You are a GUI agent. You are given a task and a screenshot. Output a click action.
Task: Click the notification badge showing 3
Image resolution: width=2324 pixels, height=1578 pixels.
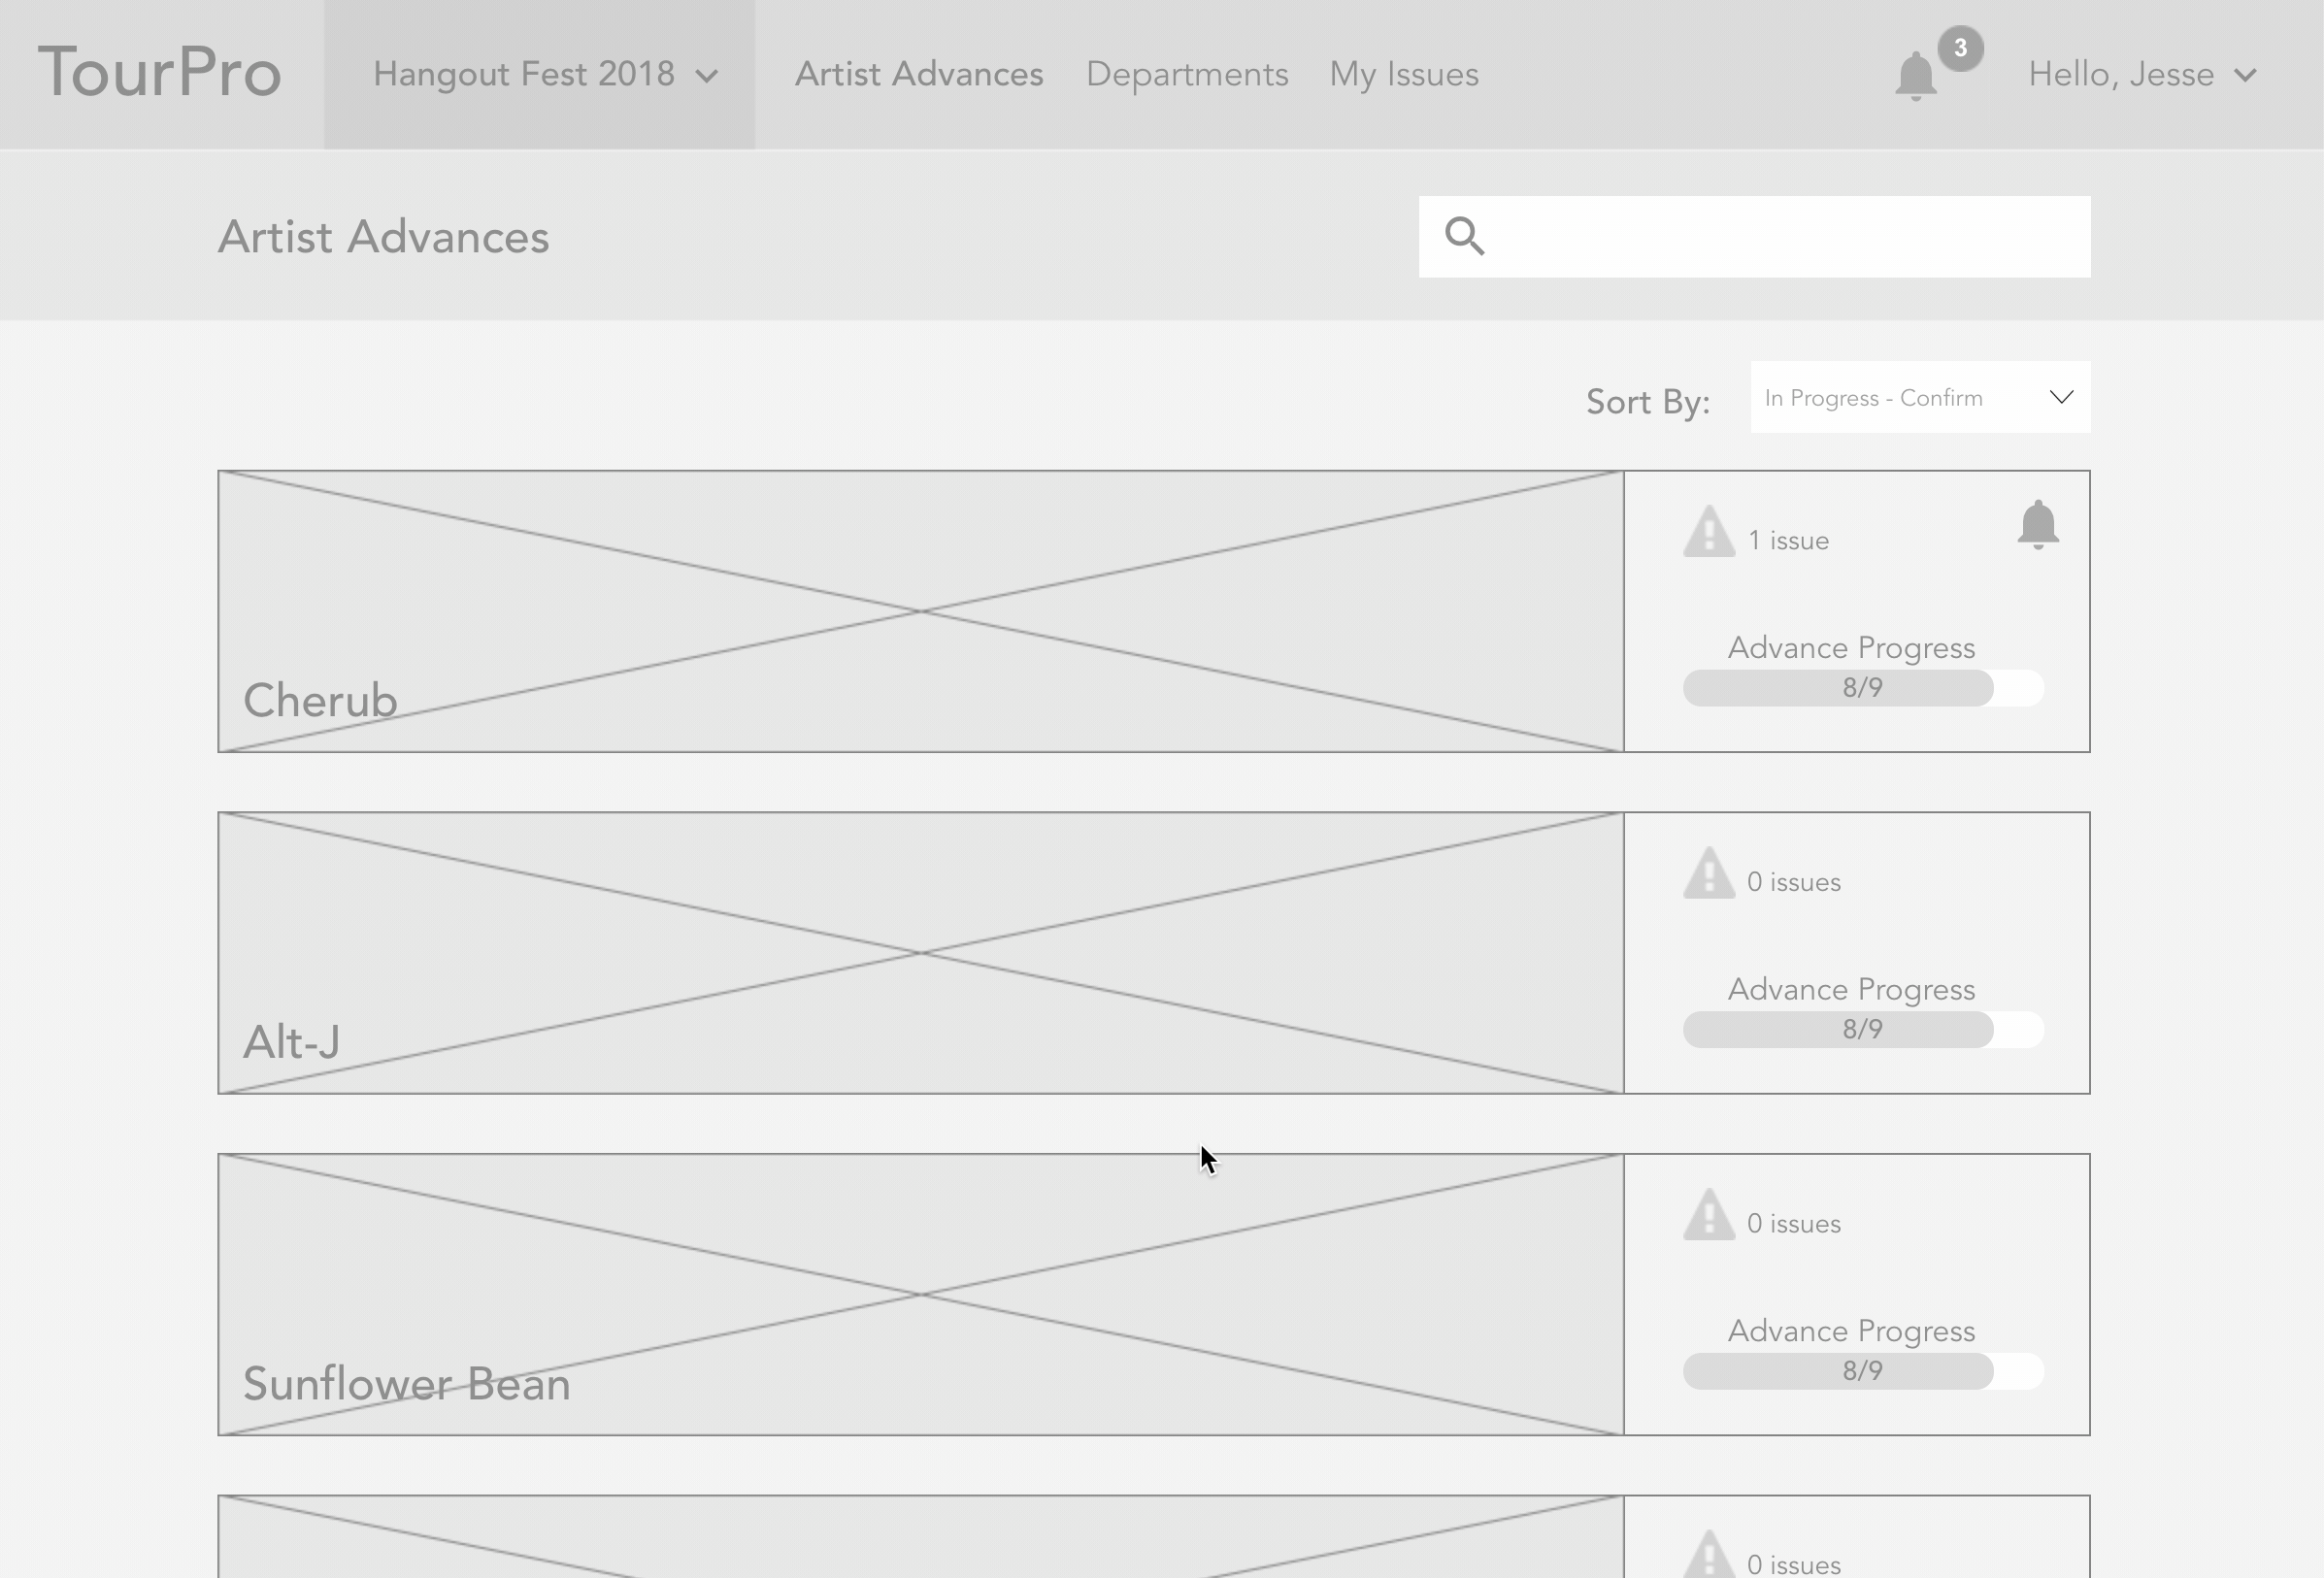(x=1959, y=48)
